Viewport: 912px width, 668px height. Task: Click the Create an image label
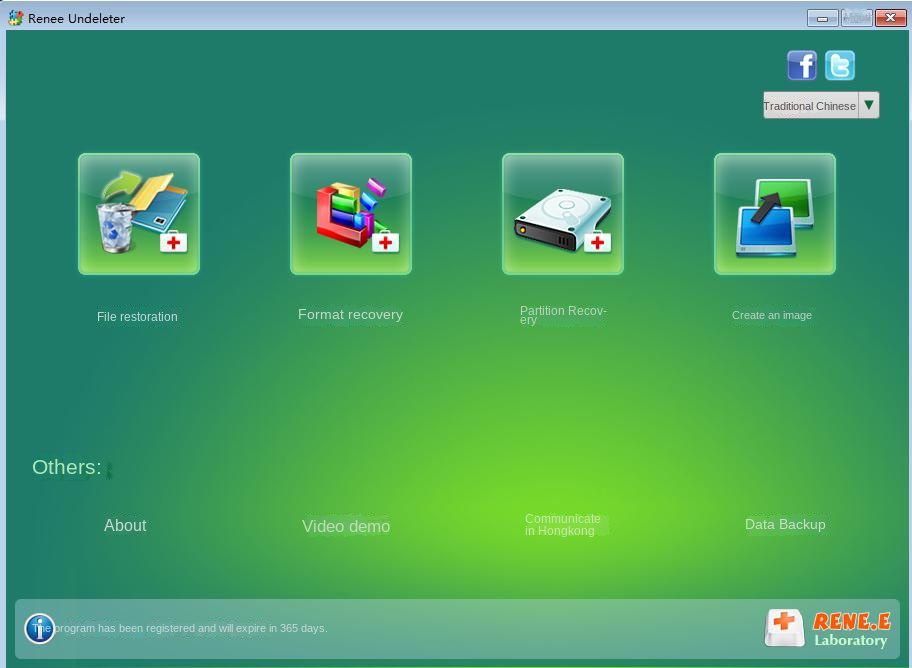(x=772, y=315)
